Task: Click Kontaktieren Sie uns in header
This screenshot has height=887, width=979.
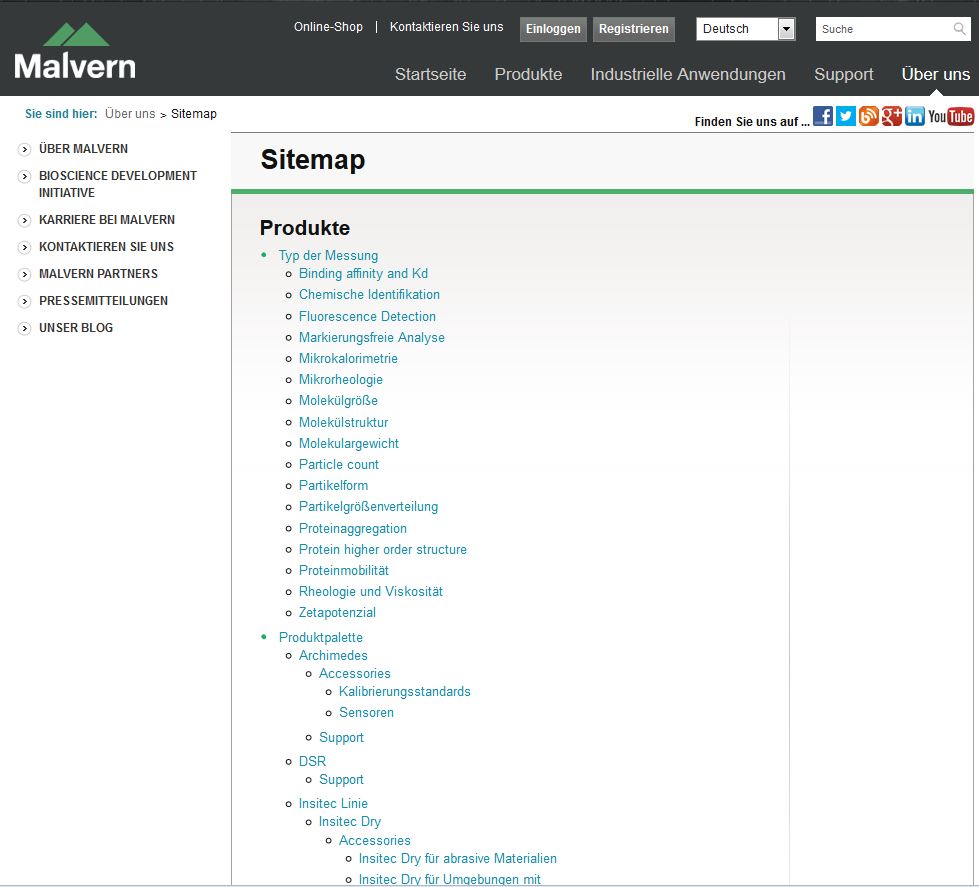Action: click(x=446, y=27)
